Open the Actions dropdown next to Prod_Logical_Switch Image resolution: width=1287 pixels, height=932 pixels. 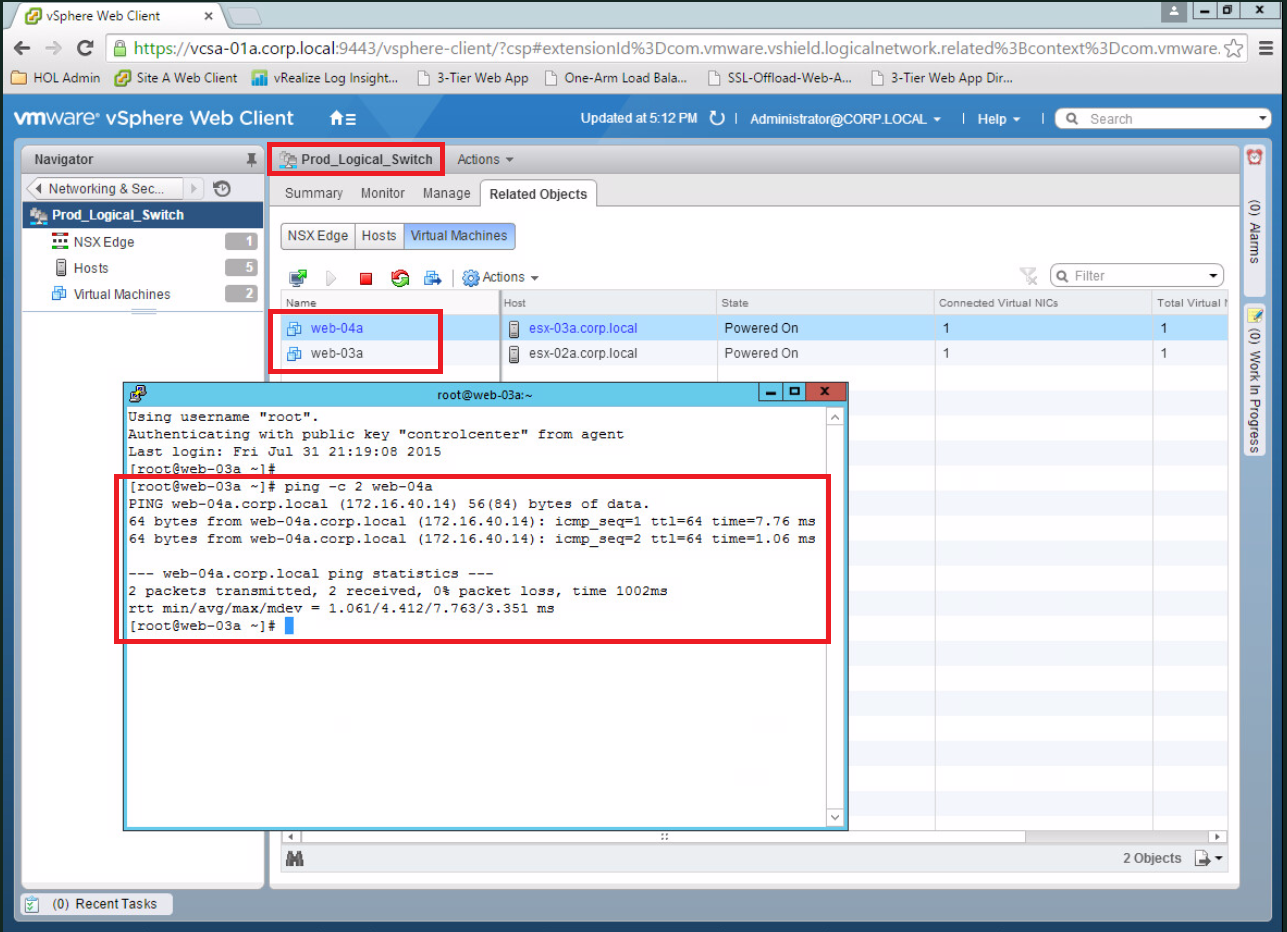(x=485, y=159)
